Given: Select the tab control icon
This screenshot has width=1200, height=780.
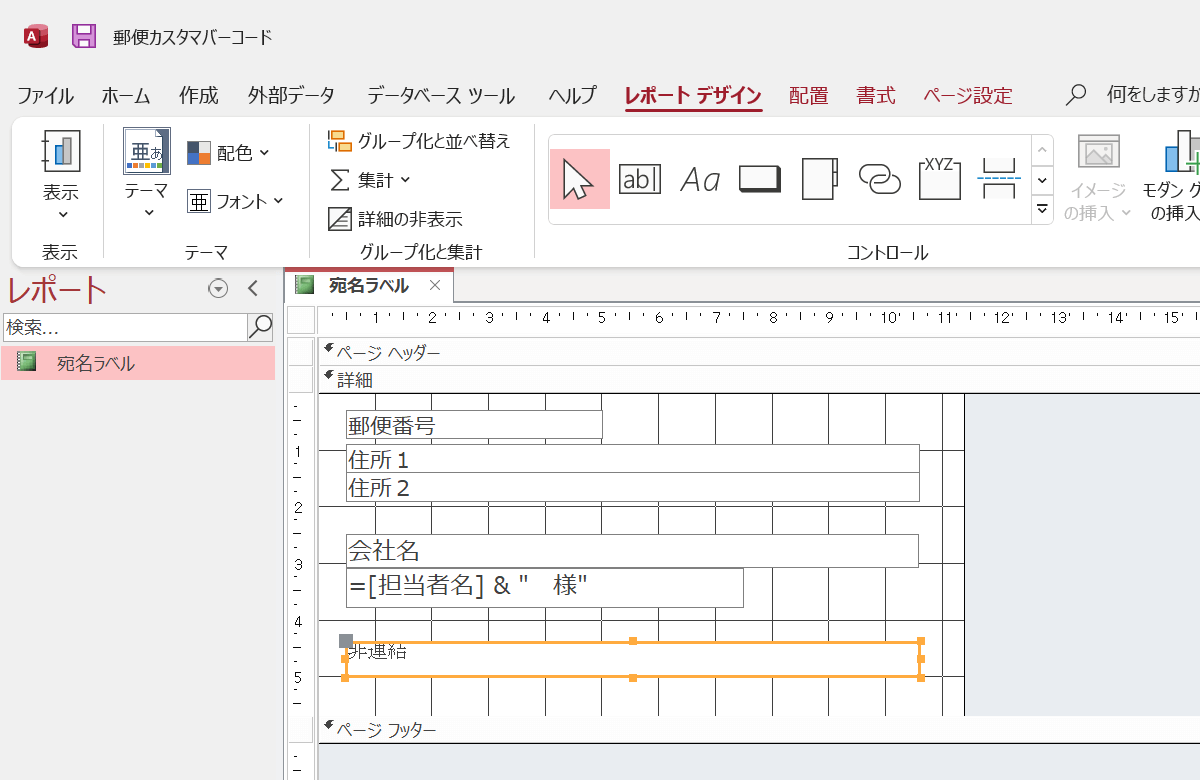Looking at the screenshot, I should [818, 178].
